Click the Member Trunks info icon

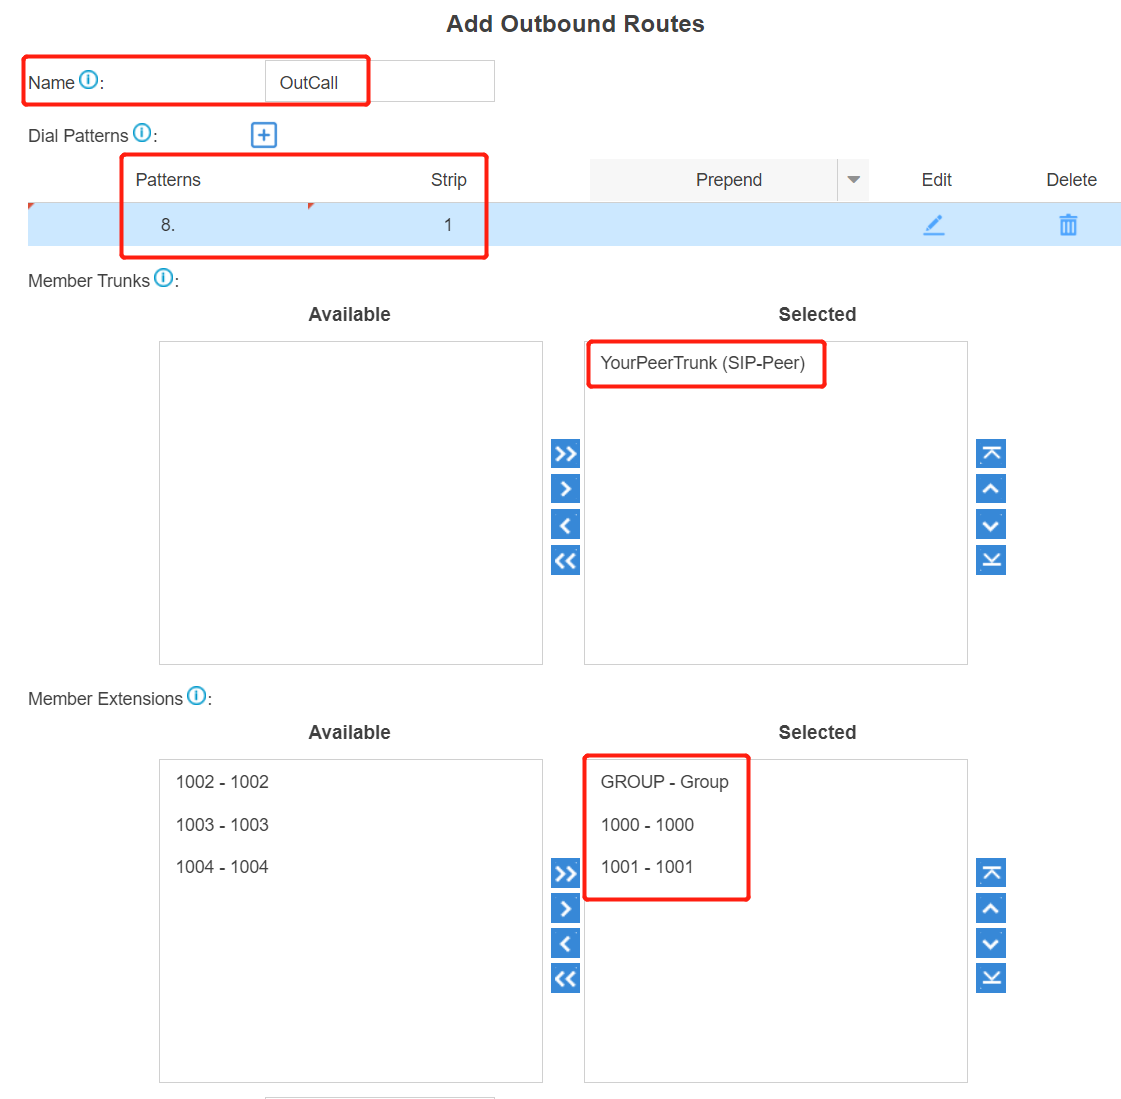click(163, 278)
